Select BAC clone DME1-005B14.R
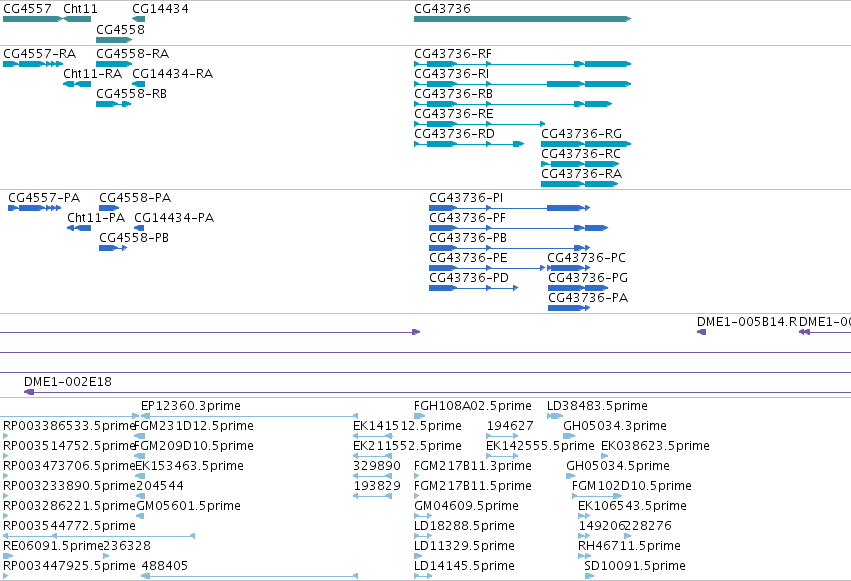Screen dimensions: 851x581 (x=701, y=332)
